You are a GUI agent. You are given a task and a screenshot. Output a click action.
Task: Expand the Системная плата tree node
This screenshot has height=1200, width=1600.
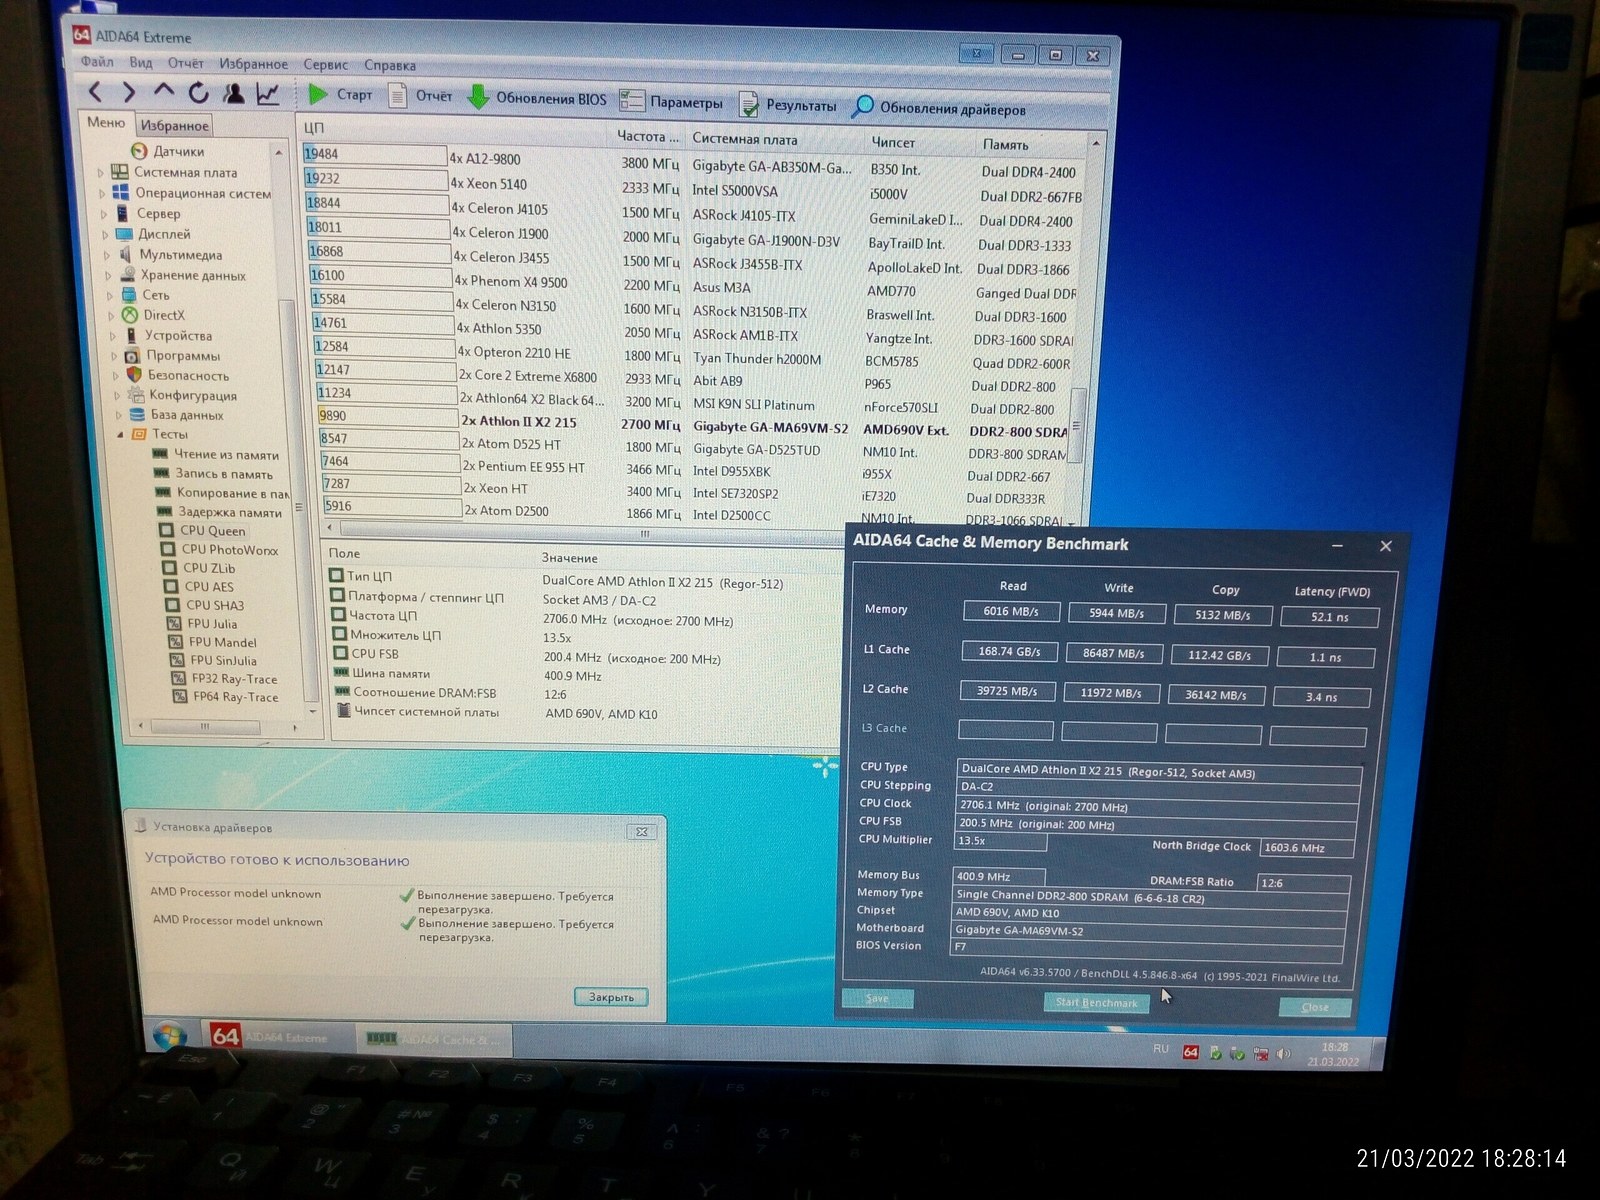tap(101, 172)
